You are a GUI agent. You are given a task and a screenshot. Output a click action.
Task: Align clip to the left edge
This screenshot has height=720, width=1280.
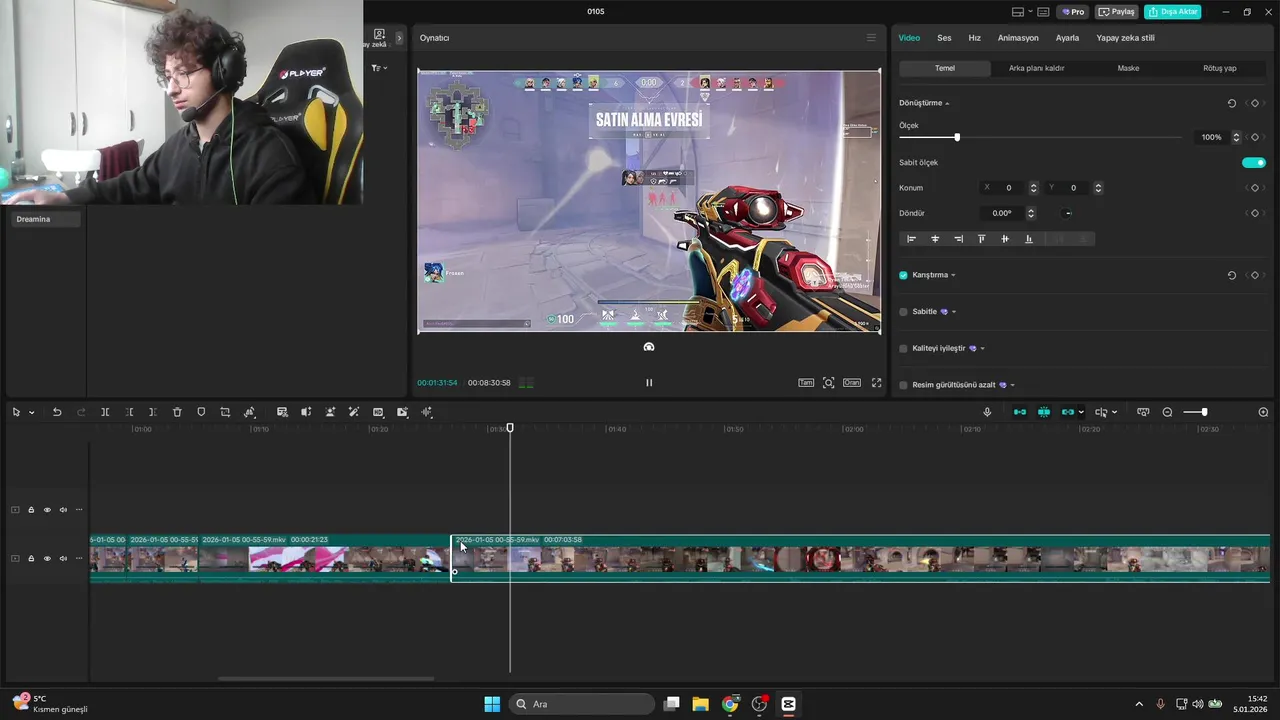(x=911, y=239)
